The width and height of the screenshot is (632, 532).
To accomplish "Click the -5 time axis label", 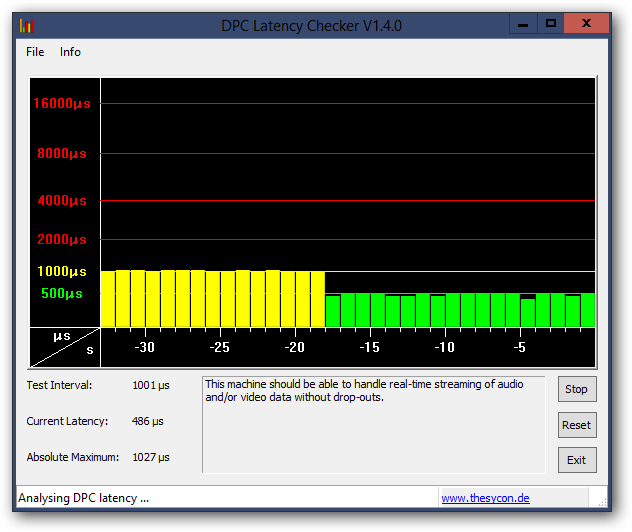I will click(x=520, y=347).
